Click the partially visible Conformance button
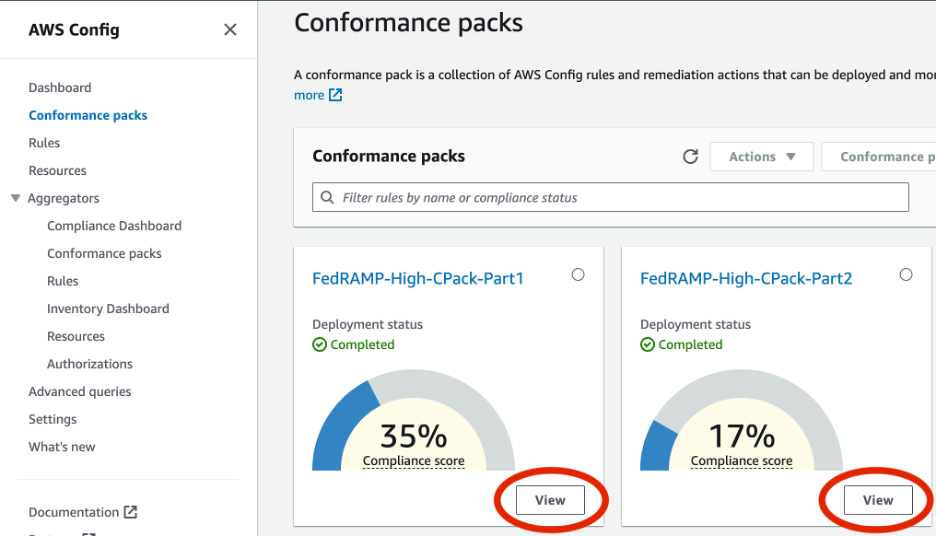This screenshot has width=936, height=536. (879, 156)
